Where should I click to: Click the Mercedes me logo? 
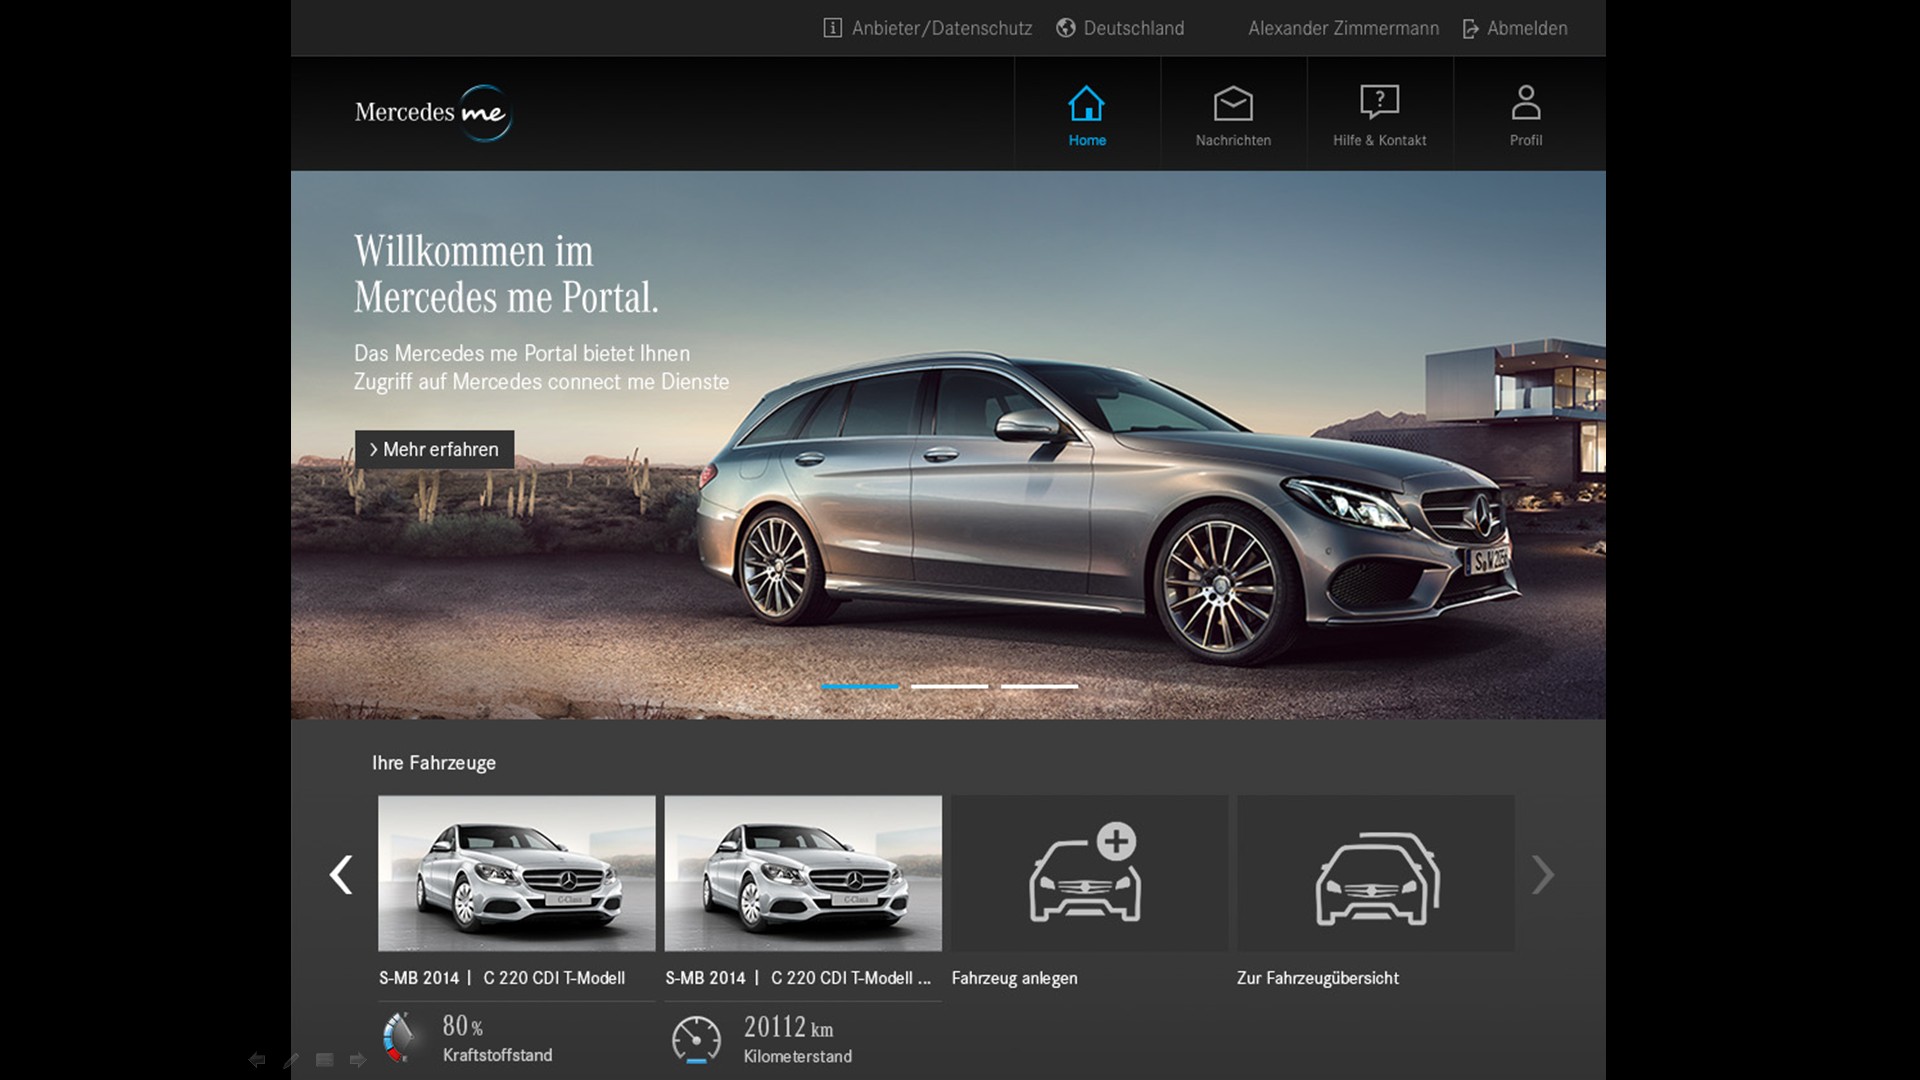(433, 113)
